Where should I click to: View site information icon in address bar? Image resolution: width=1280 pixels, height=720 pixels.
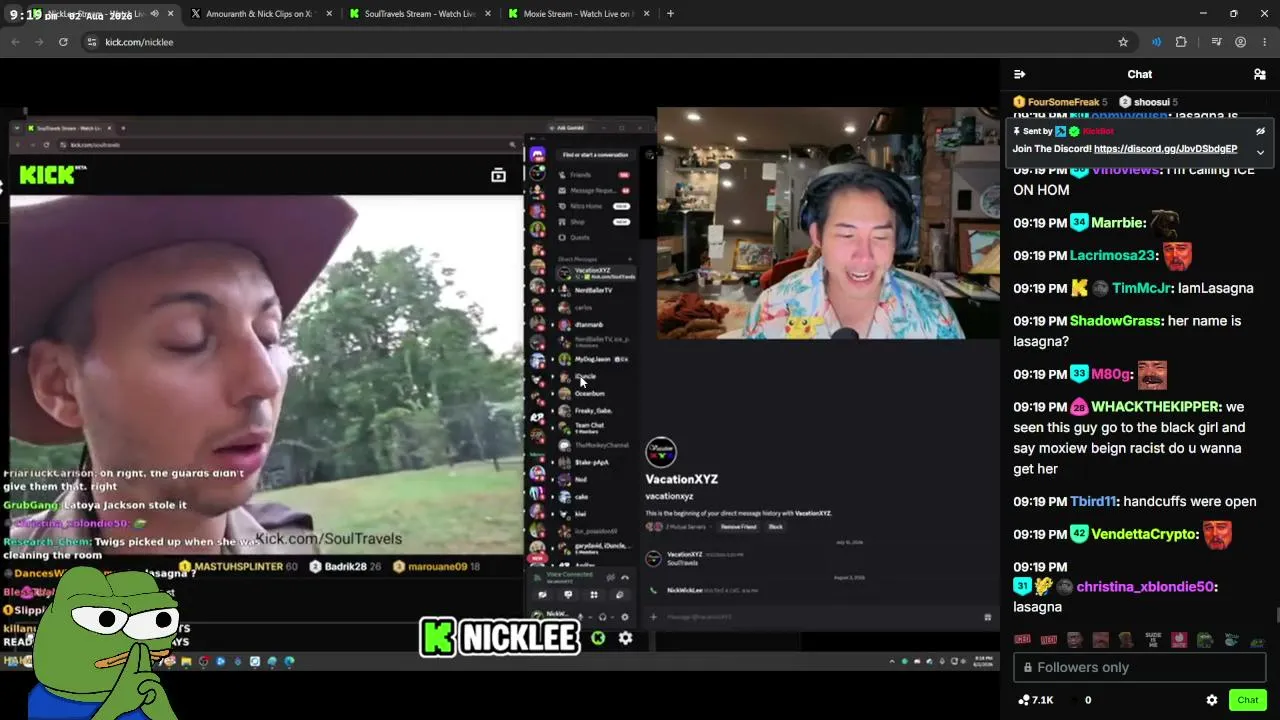[92, 42]
